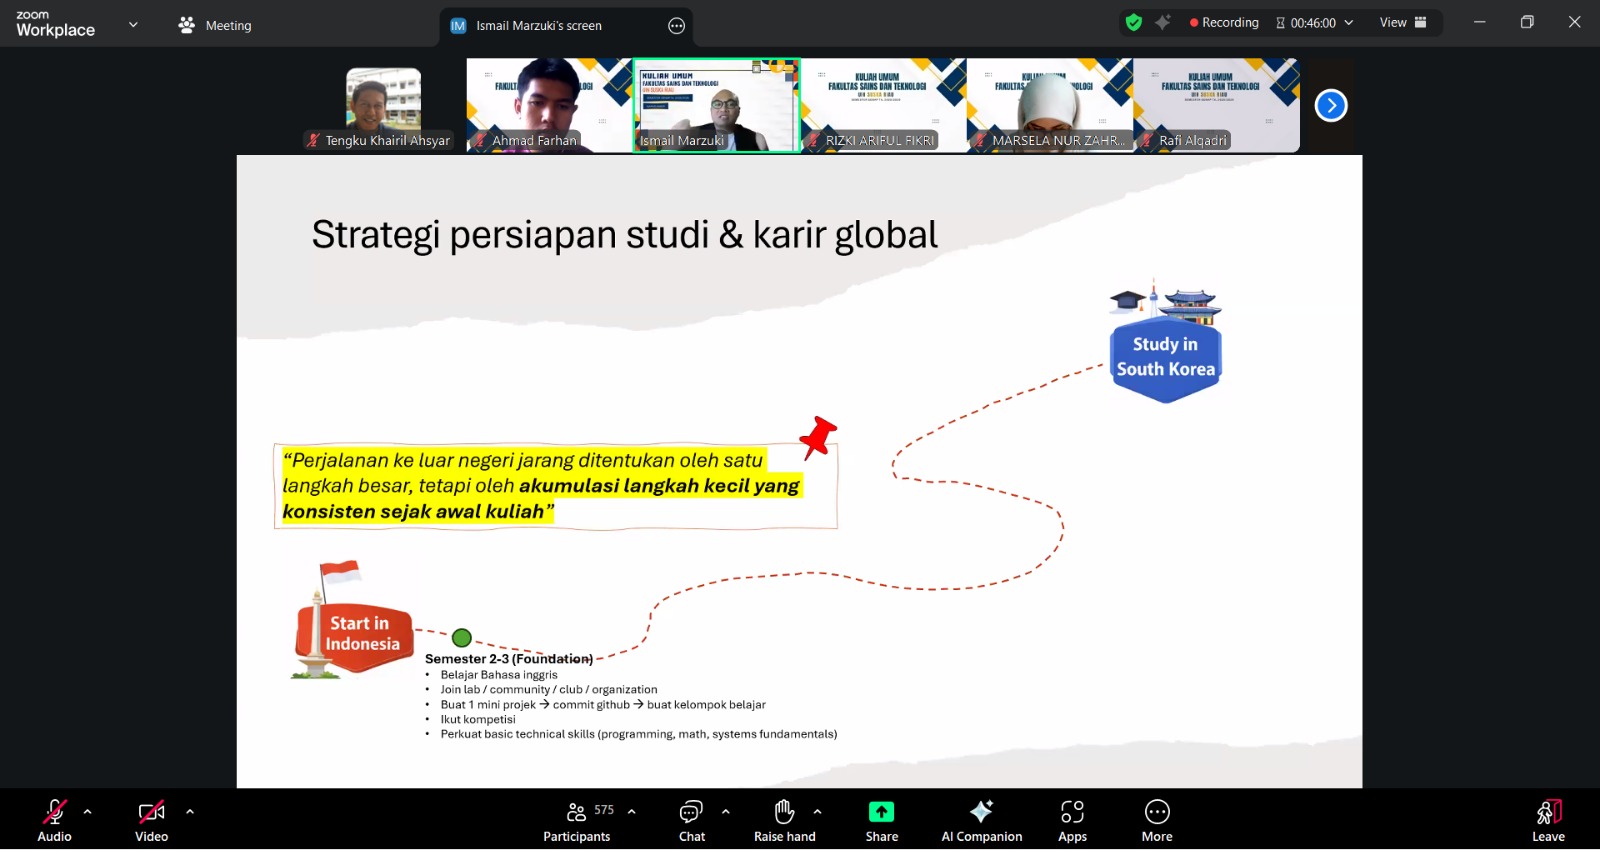The image size is (1600, 850).
Task: Start sharing with the green Share button
Action: point(881,819)
